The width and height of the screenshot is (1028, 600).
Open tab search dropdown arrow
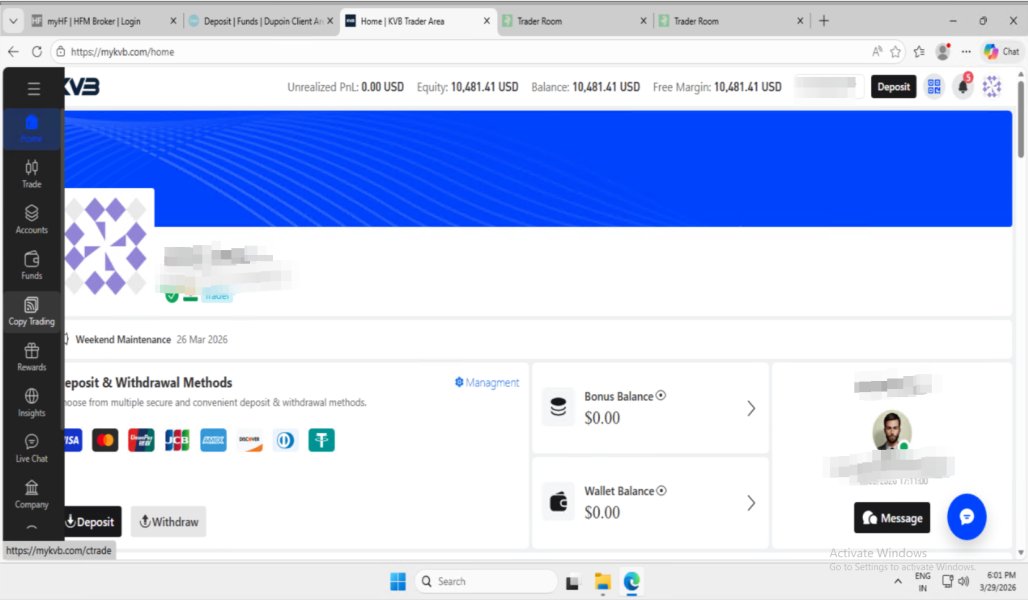tap(12, 21)
